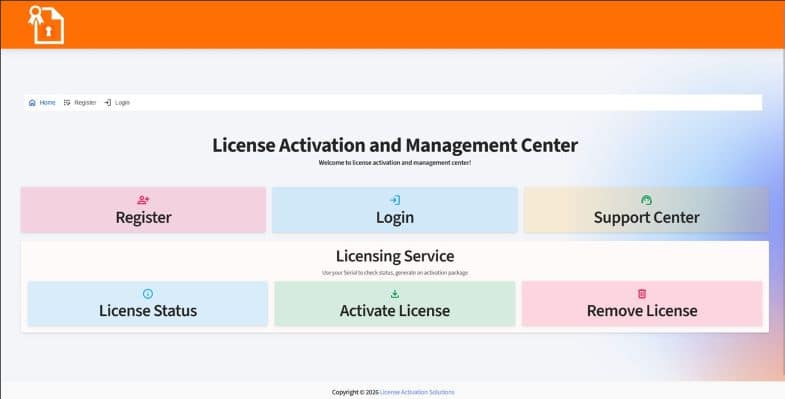The width and height of the screenshot is (785, 399).
Task: Click the Licensing Service heading
Action: 395,256
